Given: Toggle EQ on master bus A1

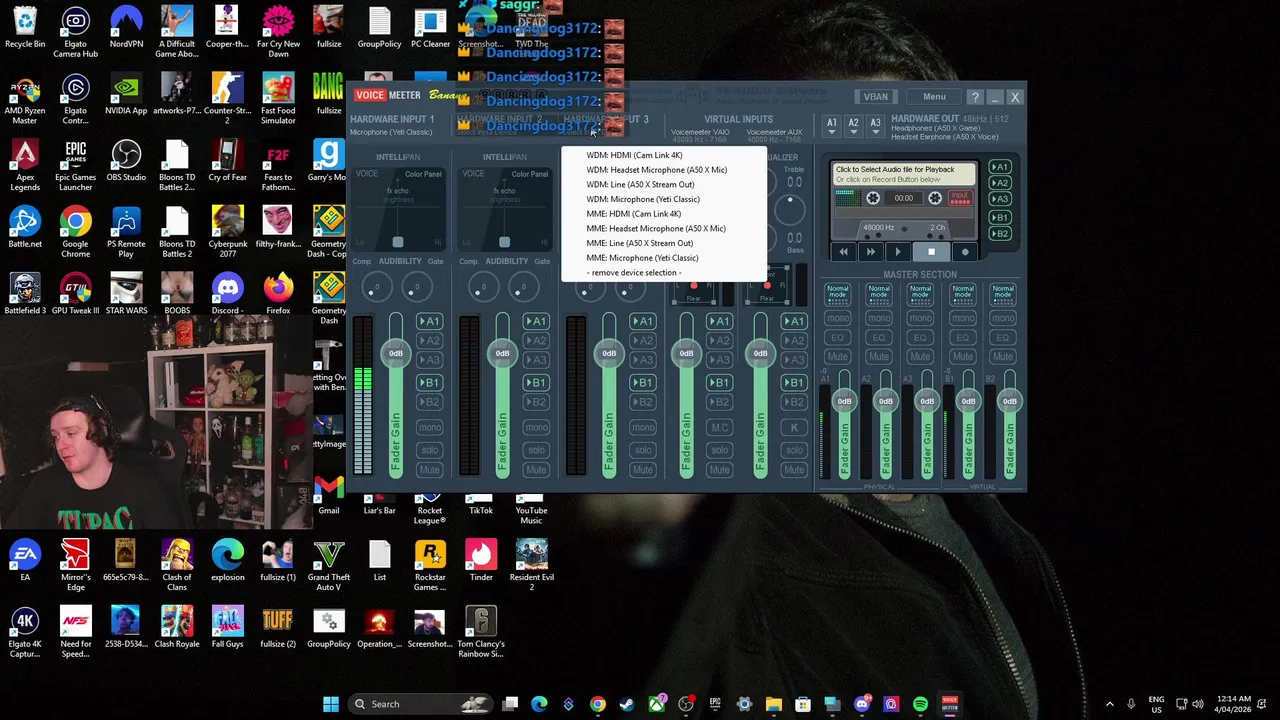Looking at the screenshot, I should tap(837, 337).
